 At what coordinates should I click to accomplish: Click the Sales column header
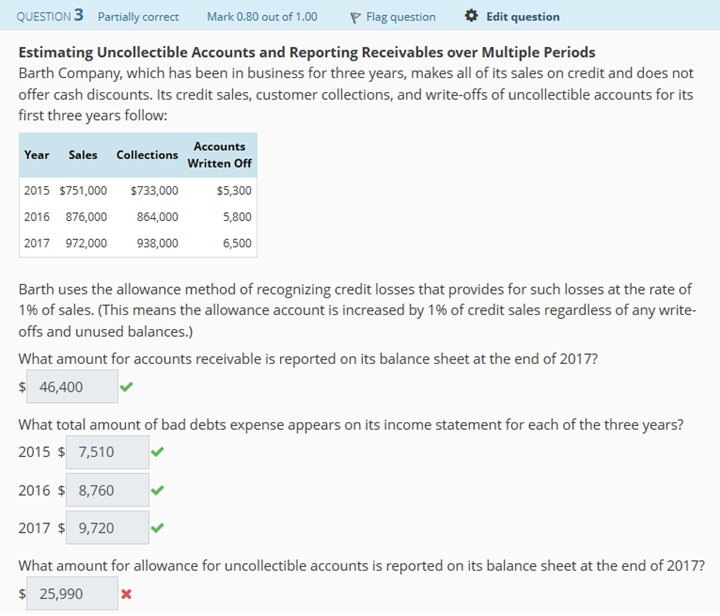(x=83, y=155)
